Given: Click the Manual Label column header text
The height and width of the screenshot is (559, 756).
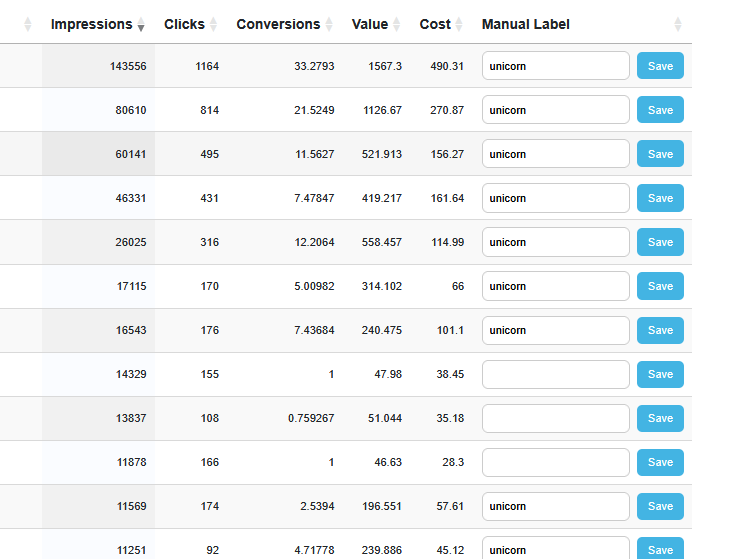Looking at the screenshot, I should click(525, 24).
